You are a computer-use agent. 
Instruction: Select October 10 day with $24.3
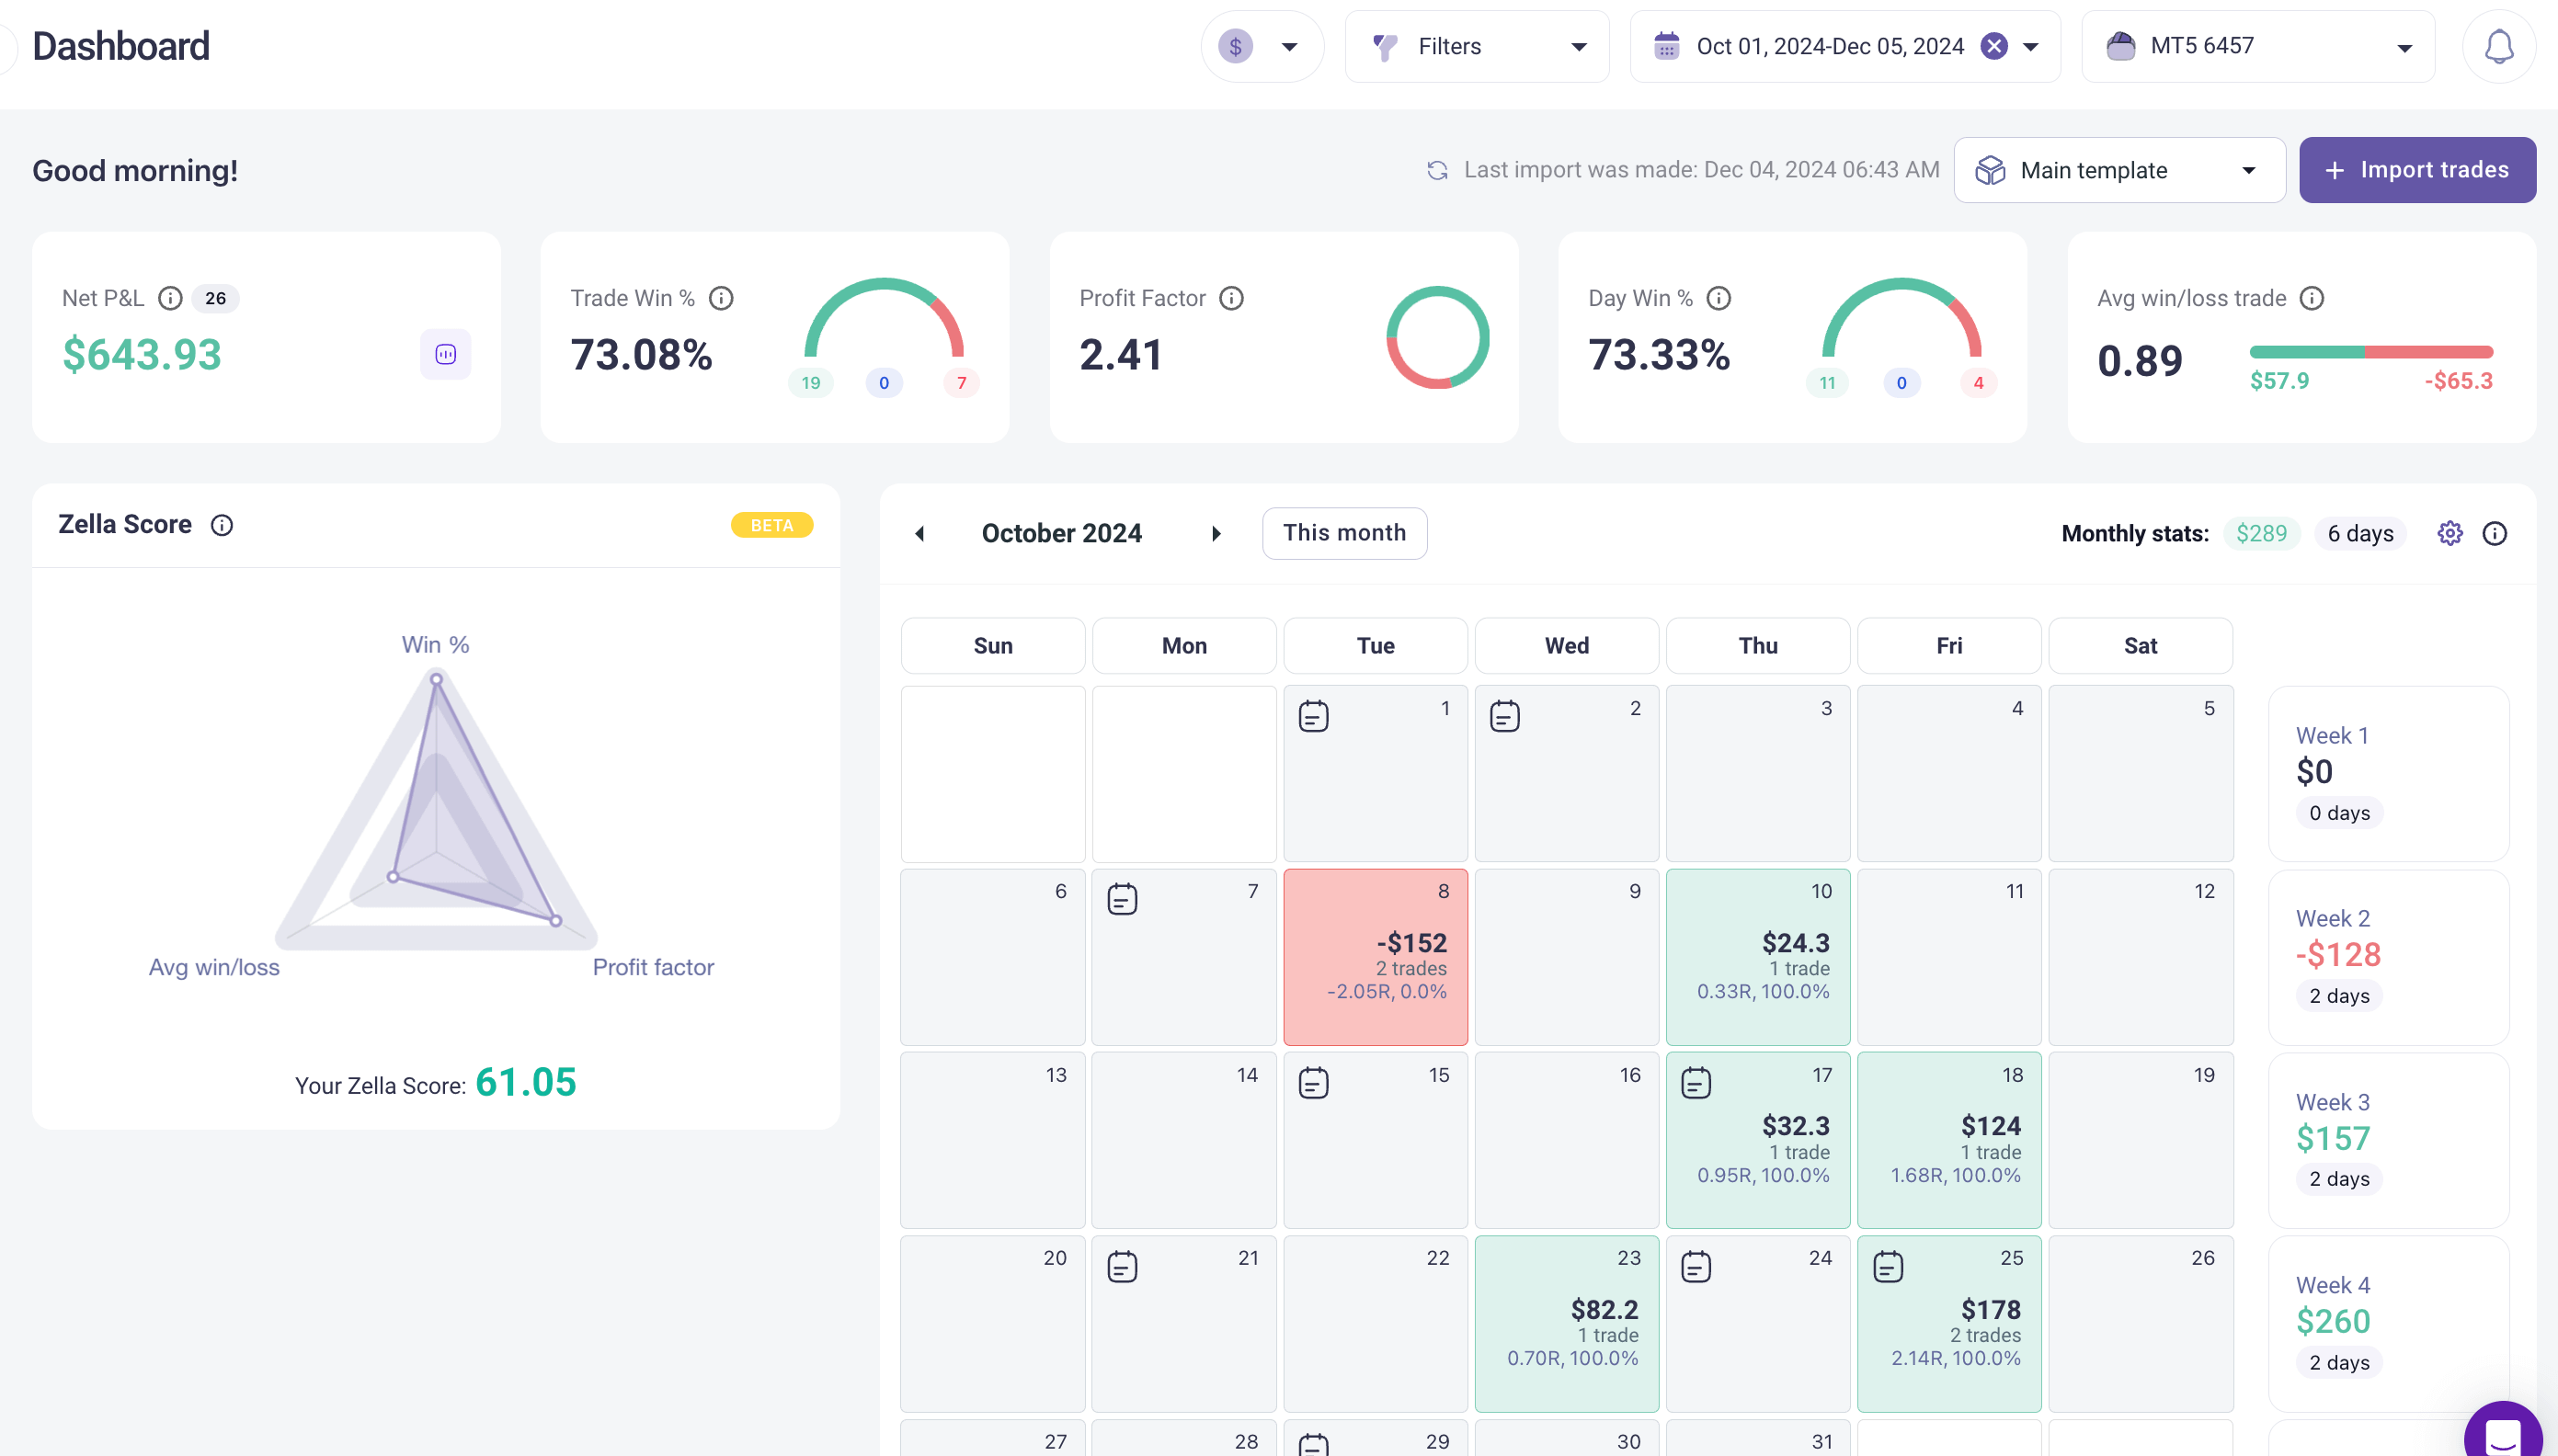[1757, 957]
